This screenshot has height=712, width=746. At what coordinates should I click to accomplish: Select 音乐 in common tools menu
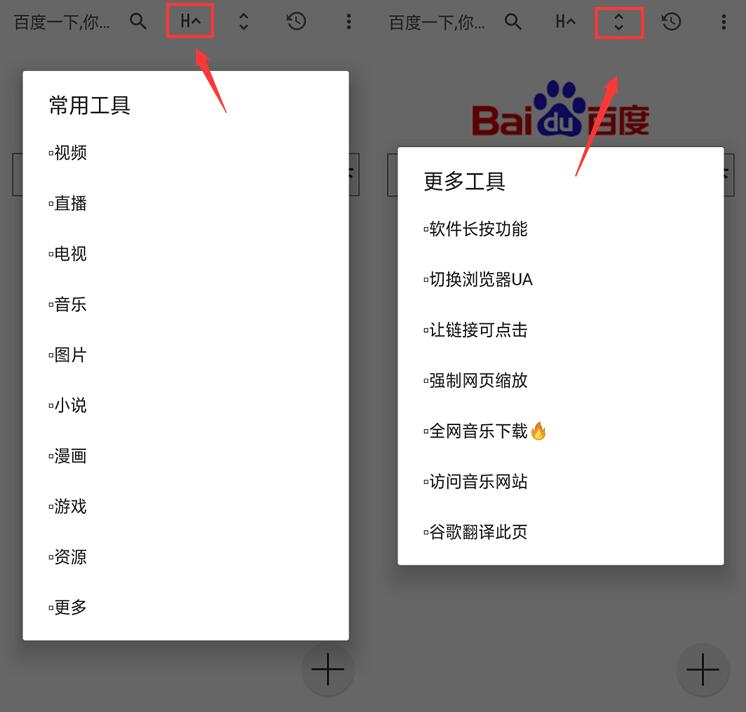point(68,304)
